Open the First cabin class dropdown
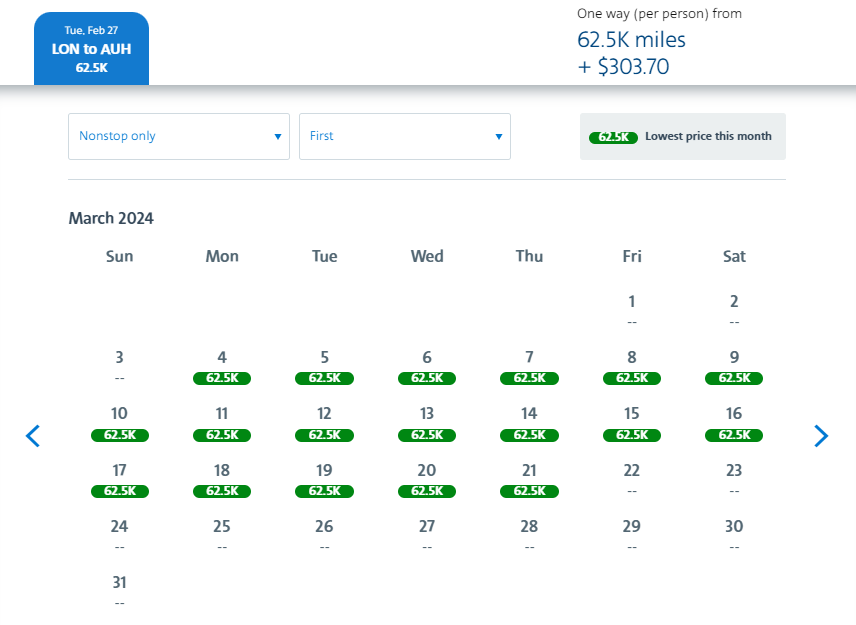This screenshot has width=856, height=625. (404, 136)
